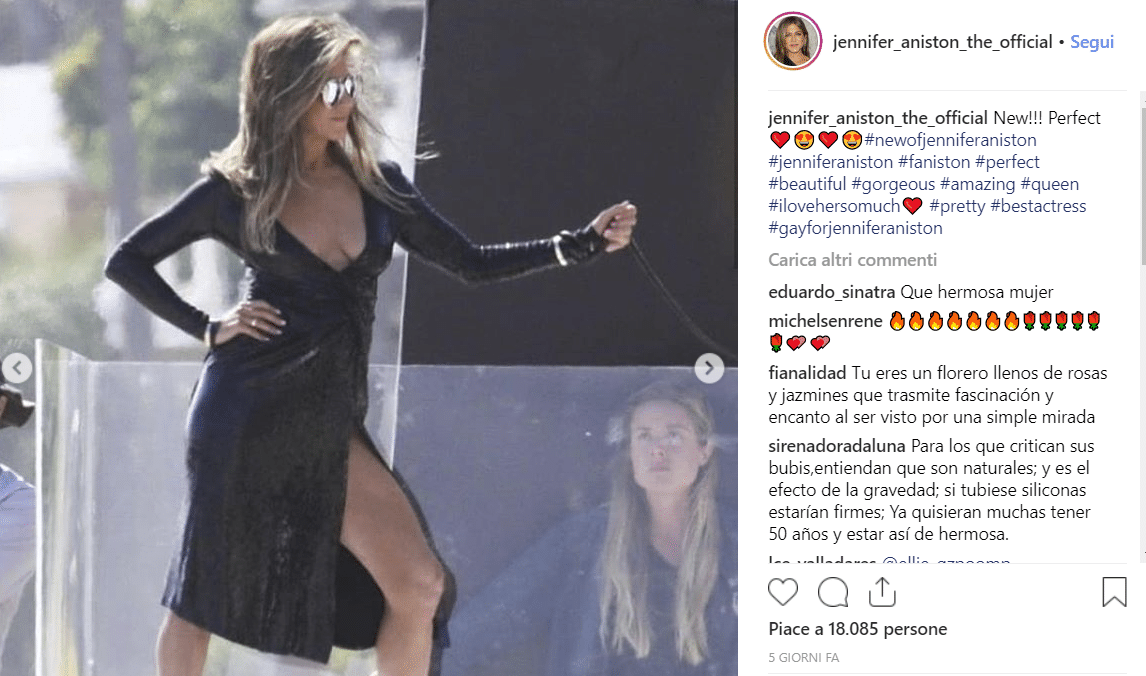Open hashtag #bestactress

(1038, 206)
